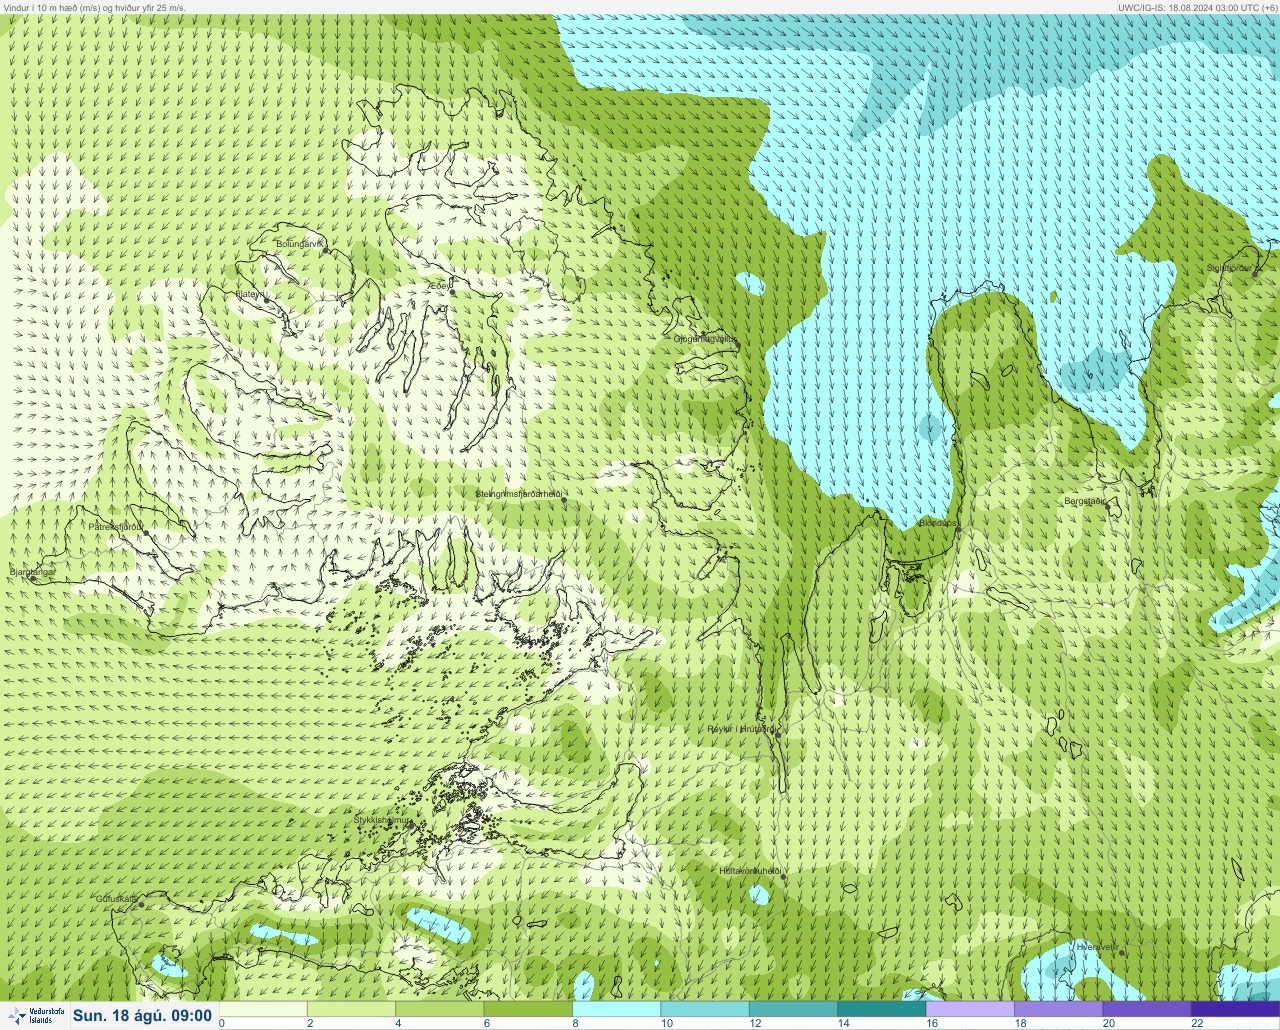This screenshot has width=1280, height=1030.
Task: Click the Steingrímsfjarðarheiði station label
Action: coord(519,494)
